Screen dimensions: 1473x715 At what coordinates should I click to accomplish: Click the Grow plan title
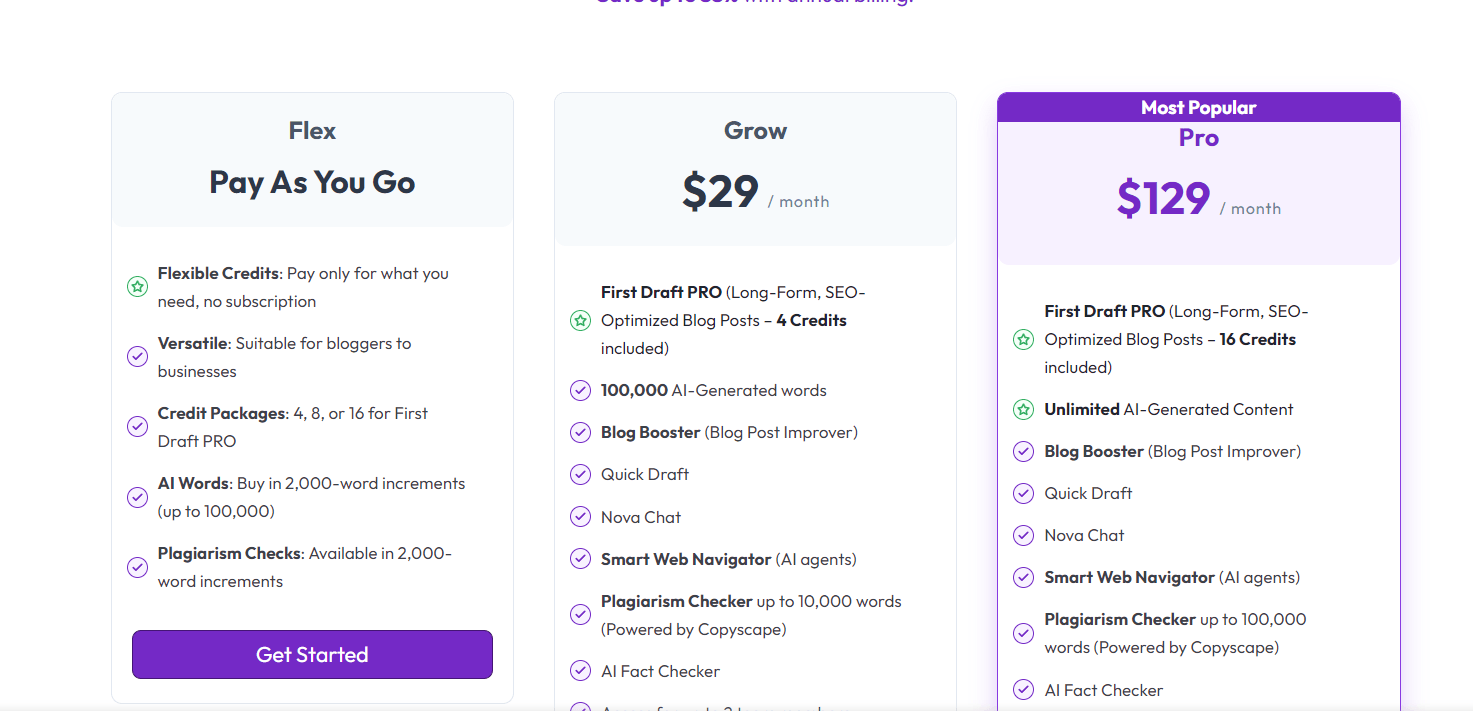click(x=755, y=131)
